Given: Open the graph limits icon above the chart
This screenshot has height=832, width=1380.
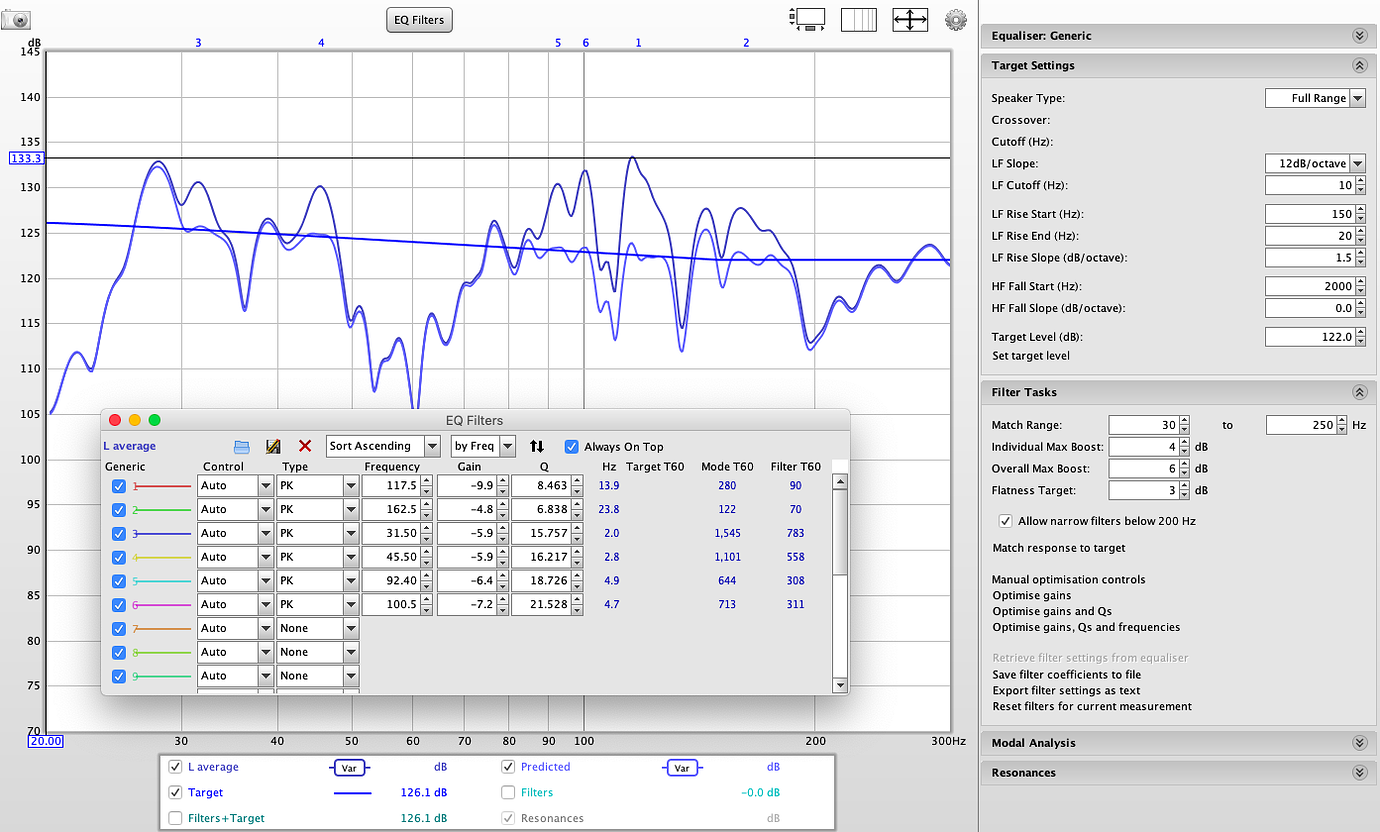Looking at the screenshot, I should (808, 19).
